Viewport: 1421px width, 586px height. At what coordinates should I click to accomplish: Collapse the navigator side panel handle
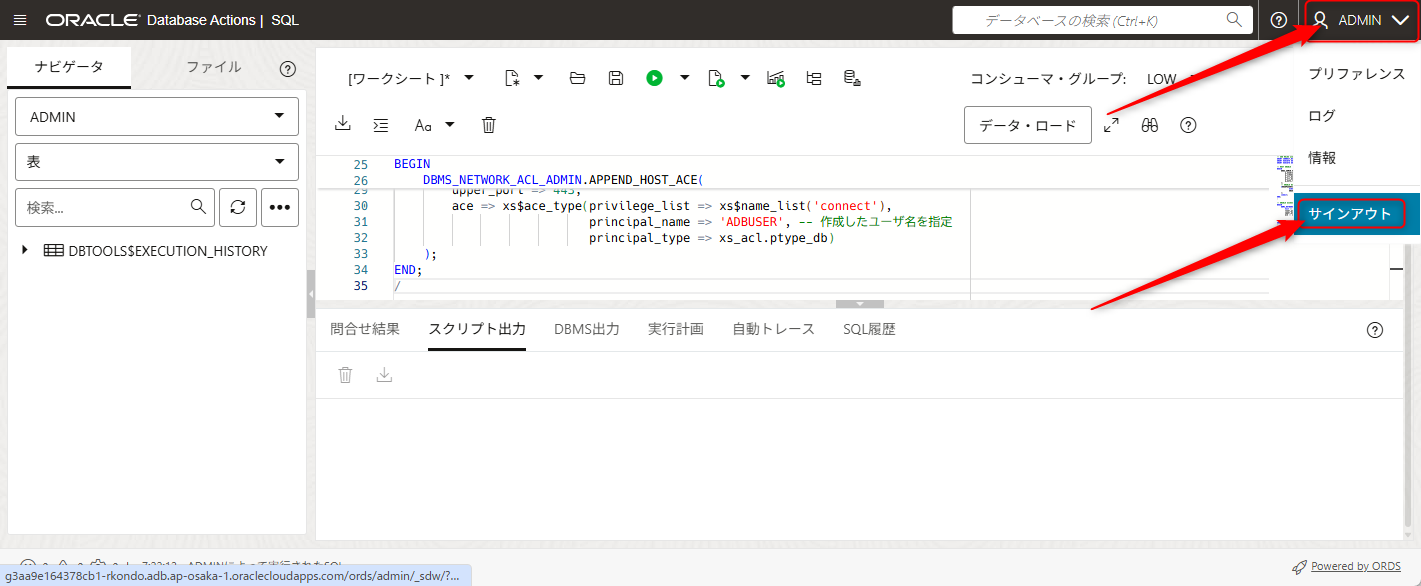311,293
